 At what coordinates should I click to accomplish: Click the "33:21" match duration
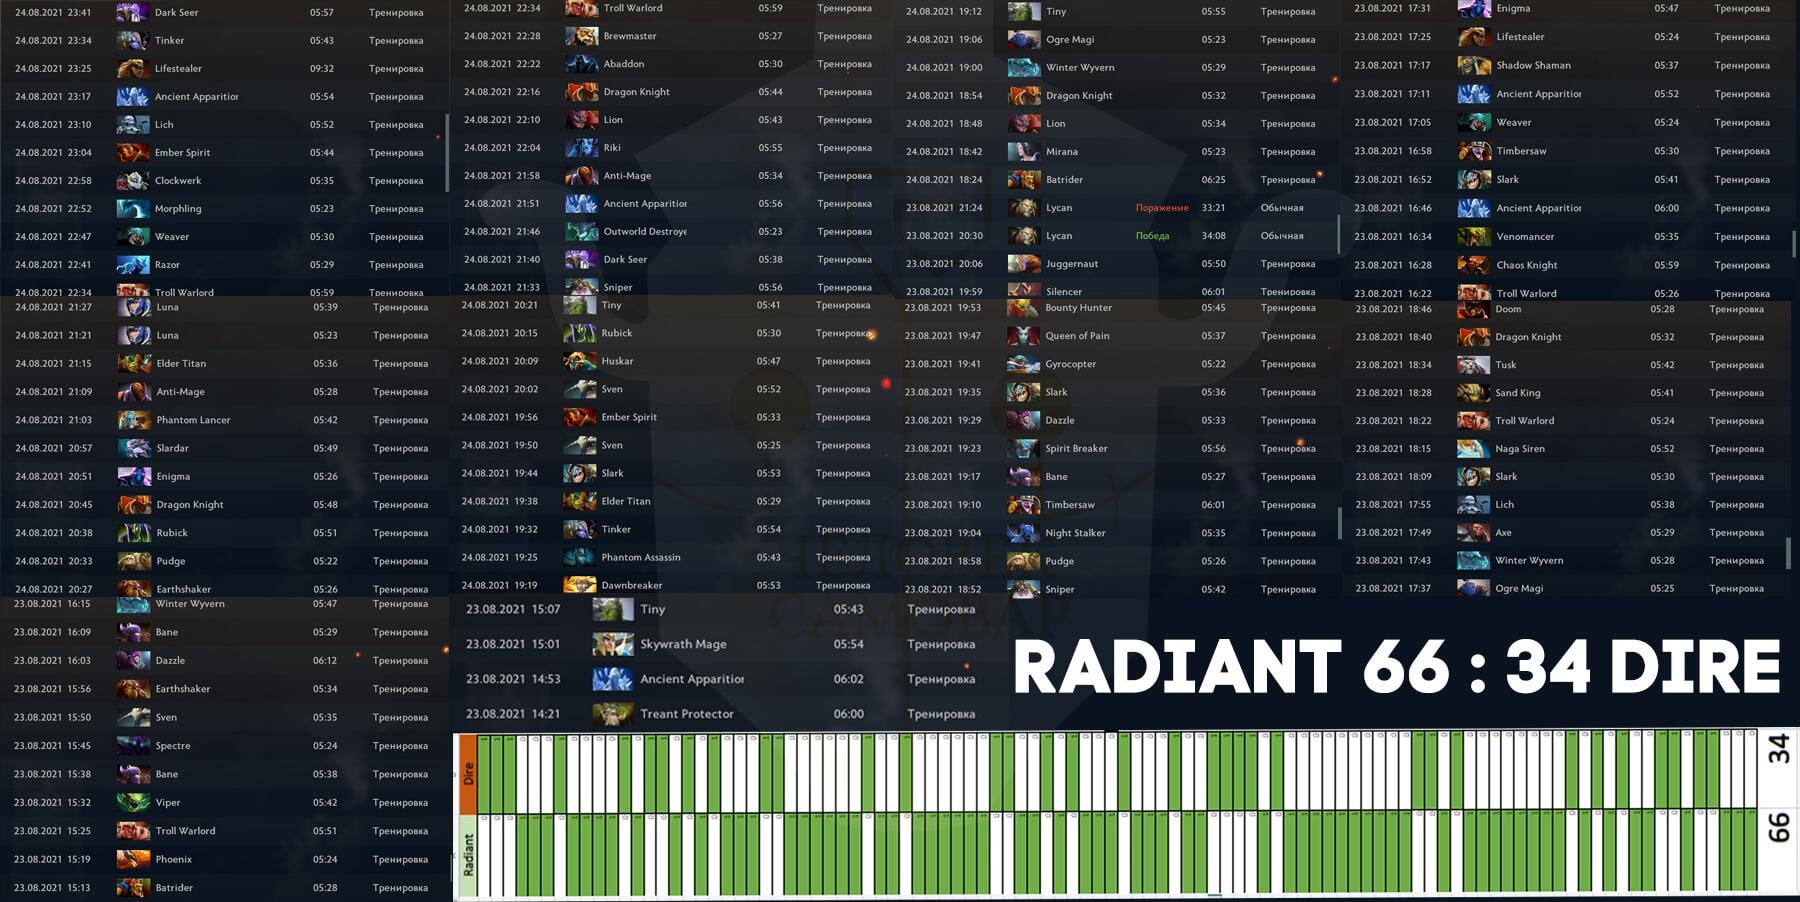pyautogui.click(x=1213, y=208)
